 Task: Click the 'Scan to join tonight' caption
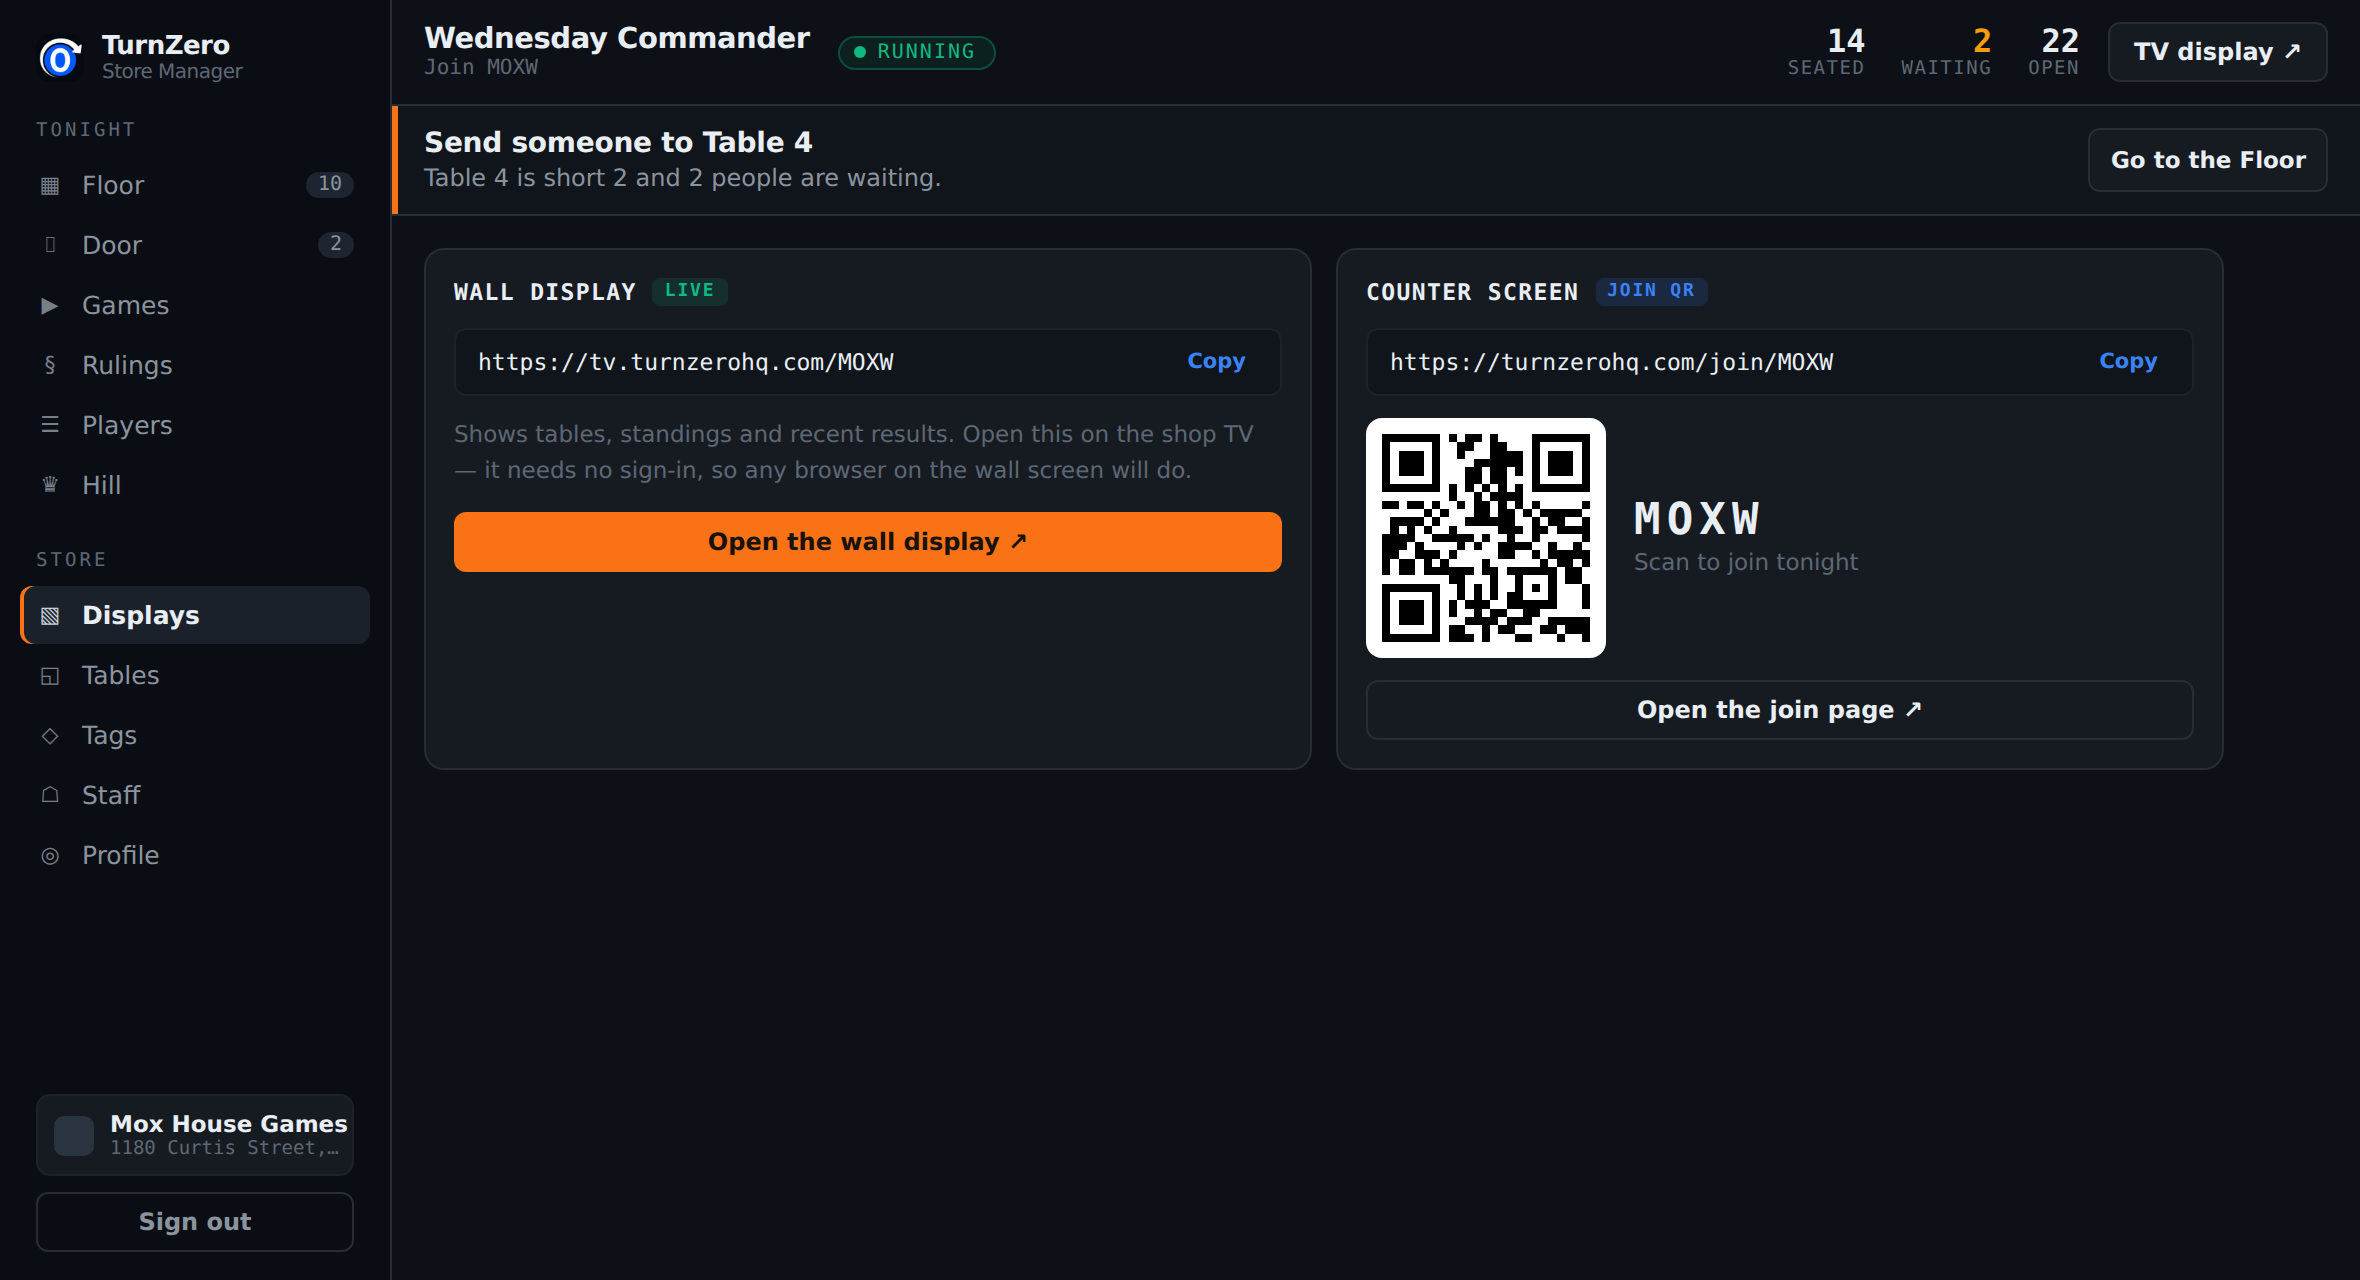click(1746, 562)
